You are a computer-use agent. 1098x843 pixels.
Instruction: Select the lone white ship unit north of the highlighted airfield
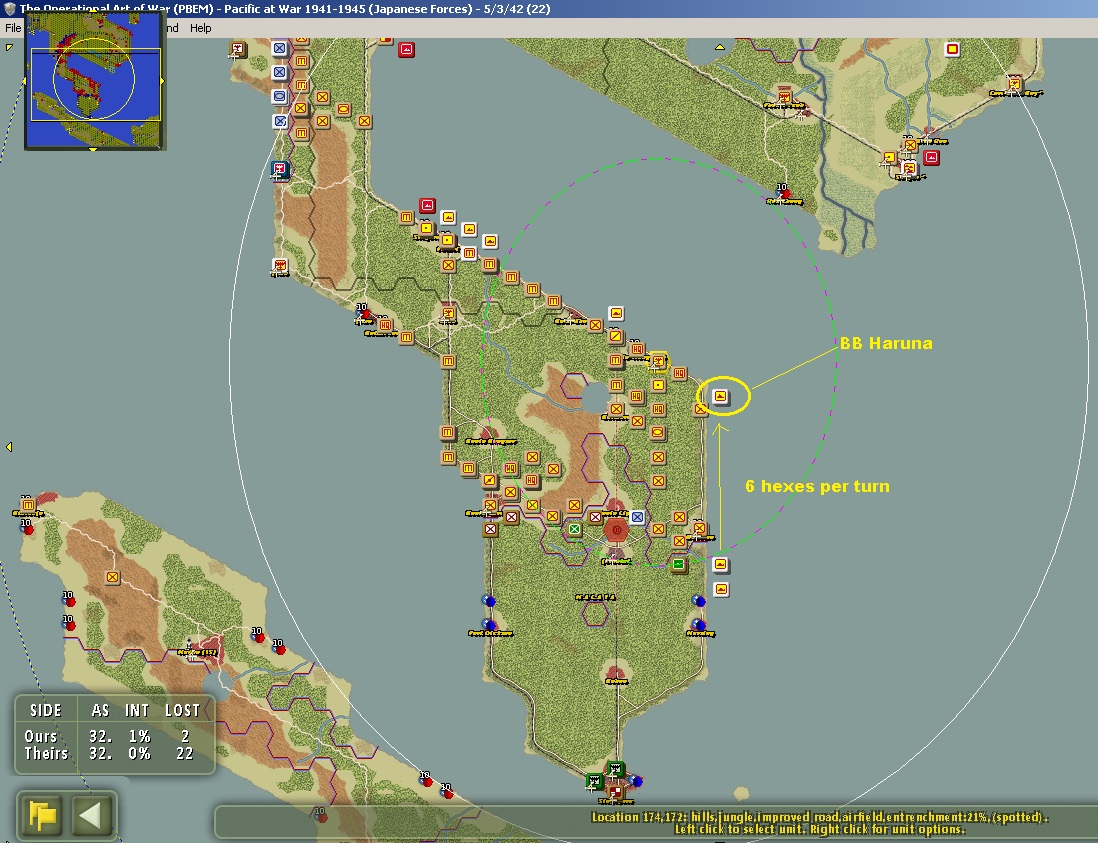(616, 313)
